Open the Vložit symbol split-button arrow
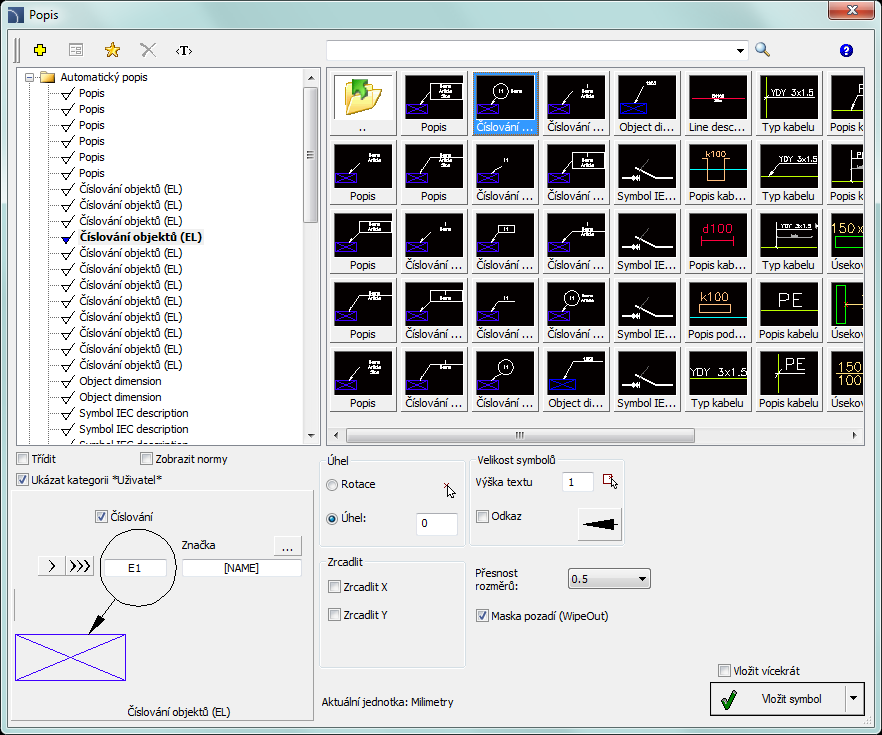 click(853, 698)
